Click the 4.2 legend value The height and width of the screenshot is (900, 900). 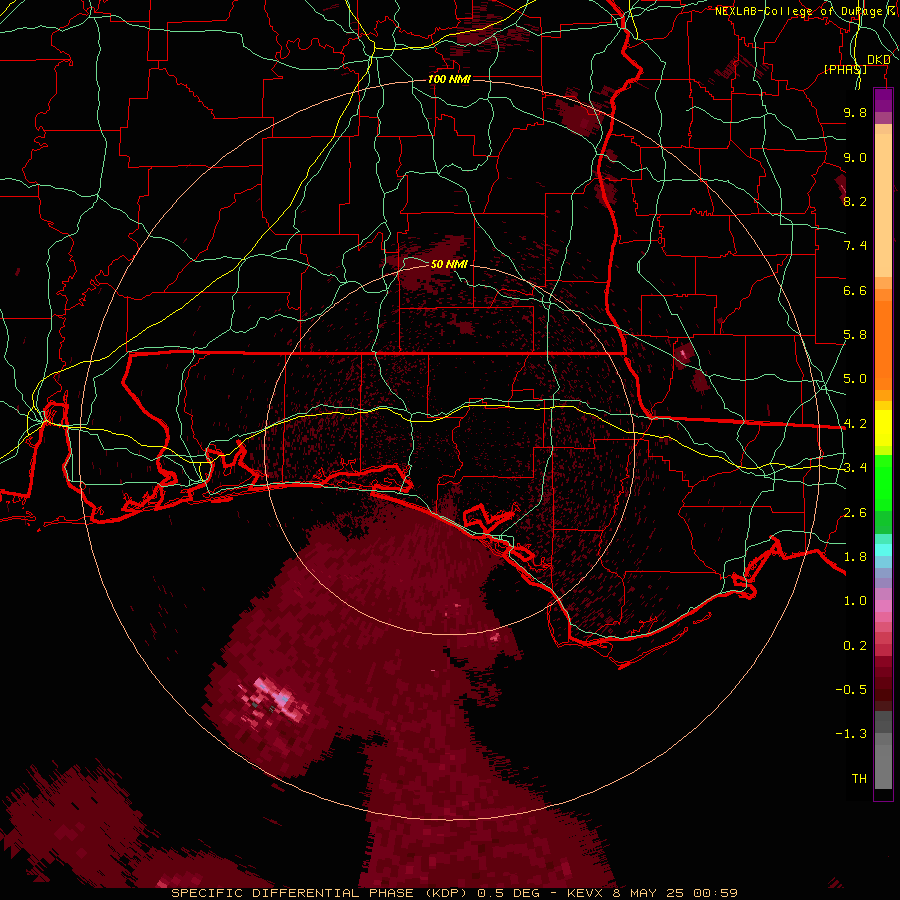[x=855, y=424]
